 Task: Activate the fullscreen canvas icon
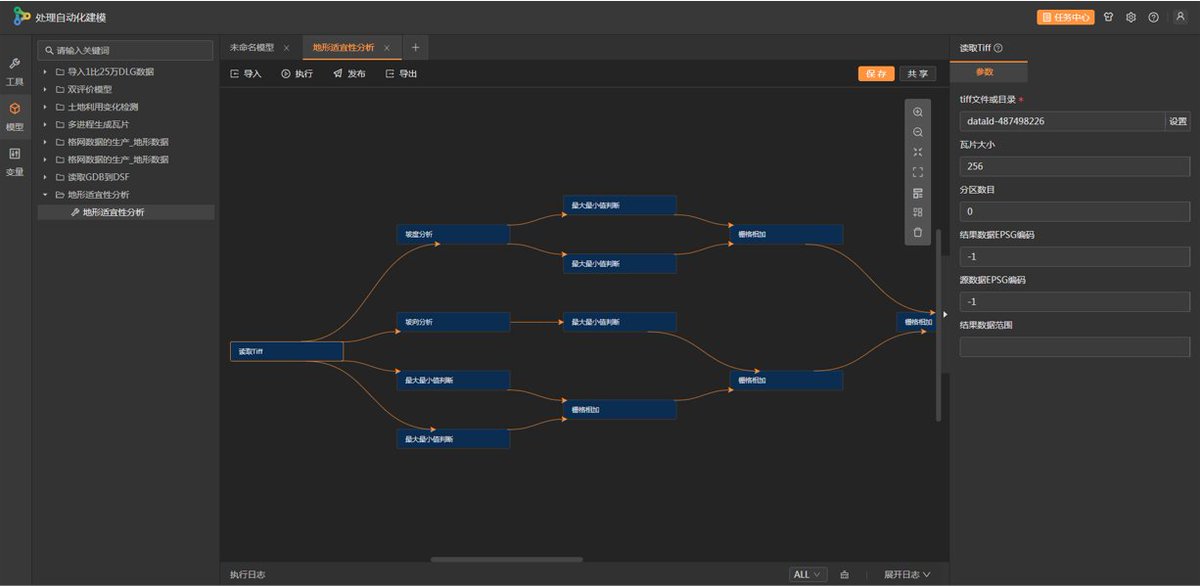click(x=917, y=172)
